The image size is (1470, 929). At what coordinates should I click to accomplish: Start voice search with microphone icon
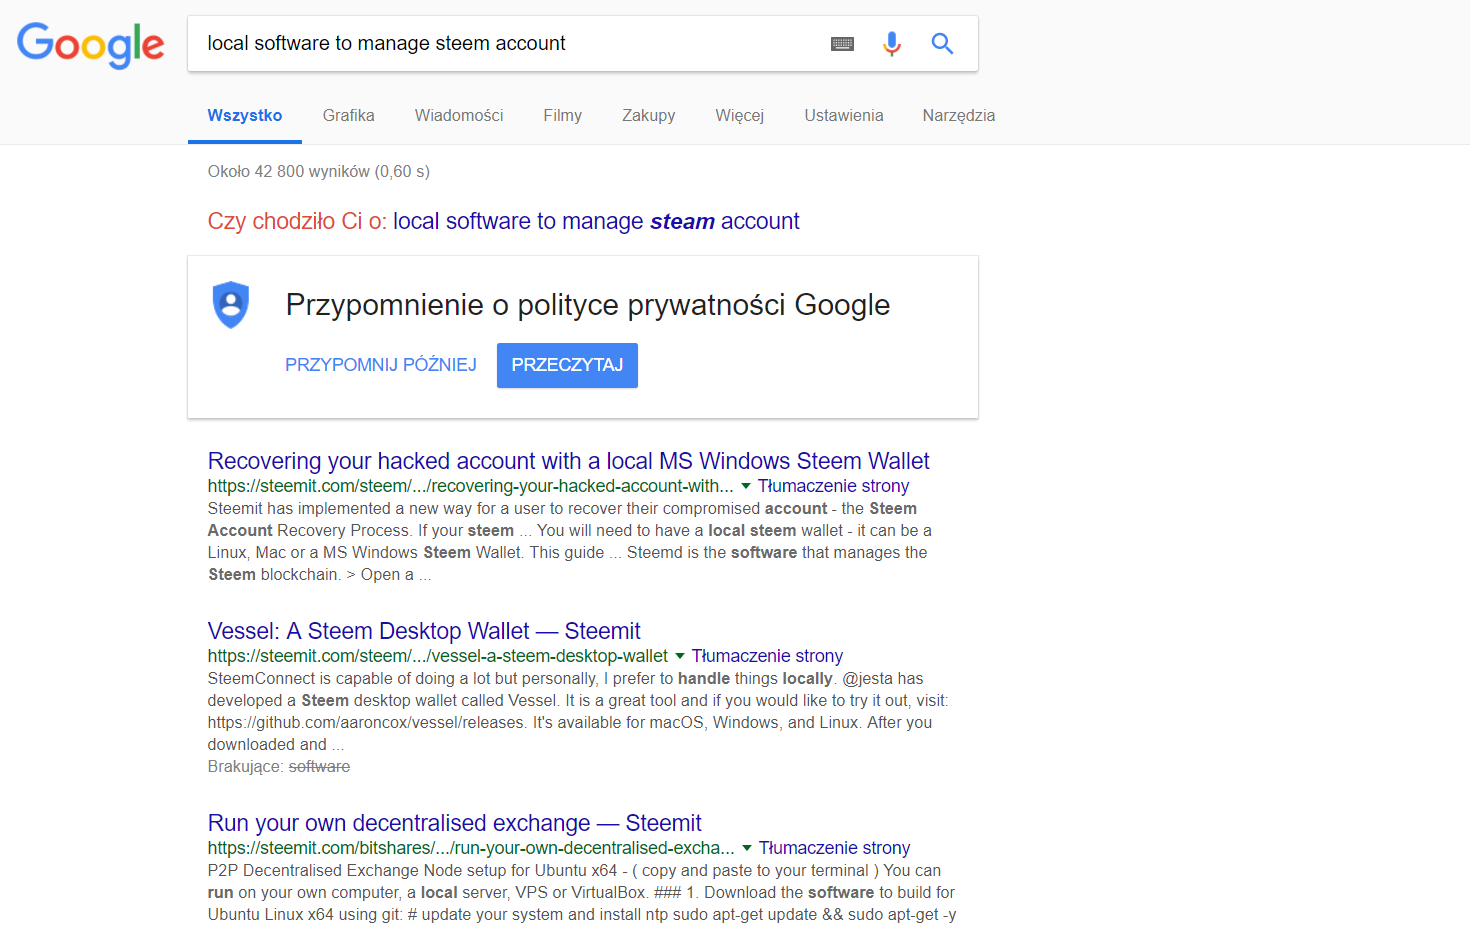[x=892, y=44]
